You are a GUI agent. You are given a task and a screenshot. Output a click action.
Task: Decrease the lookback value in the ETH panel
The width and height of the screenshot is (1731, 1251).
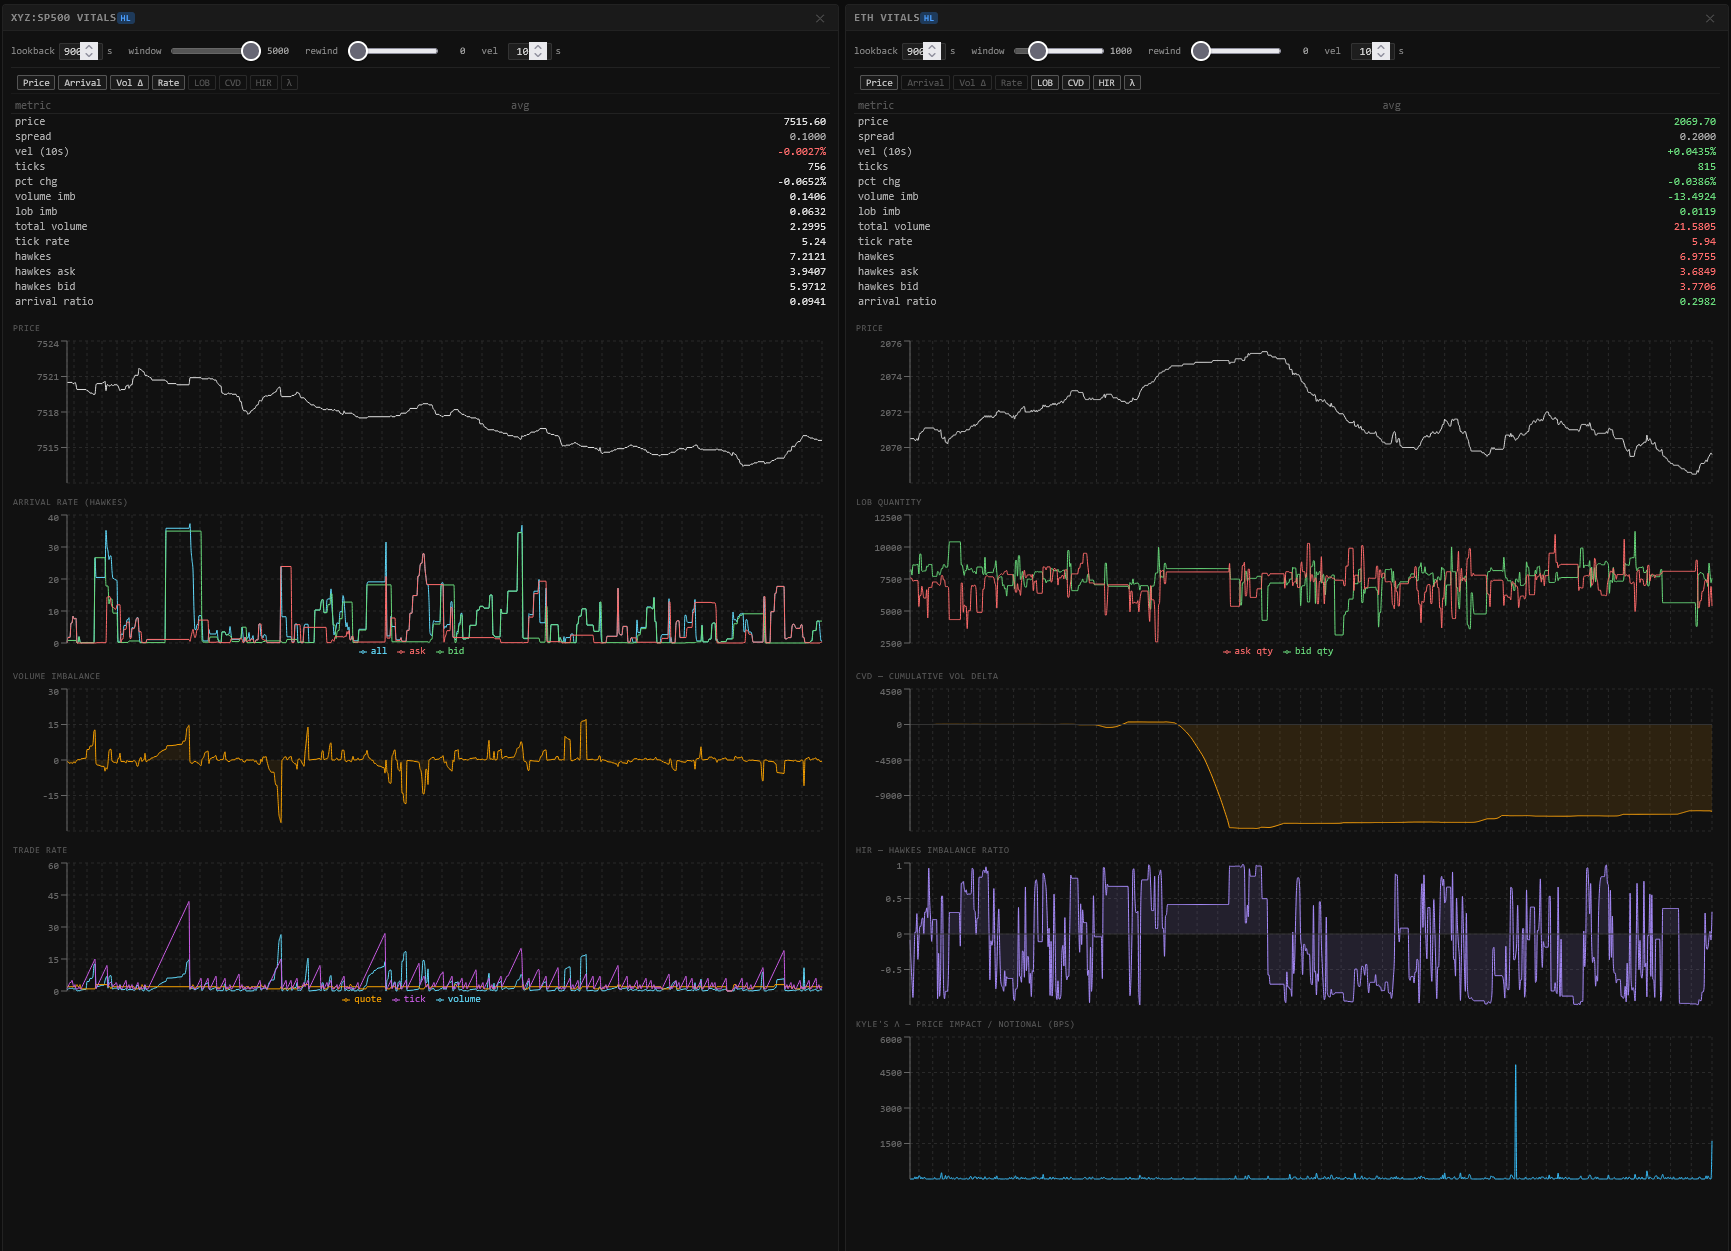click(932, 55)
